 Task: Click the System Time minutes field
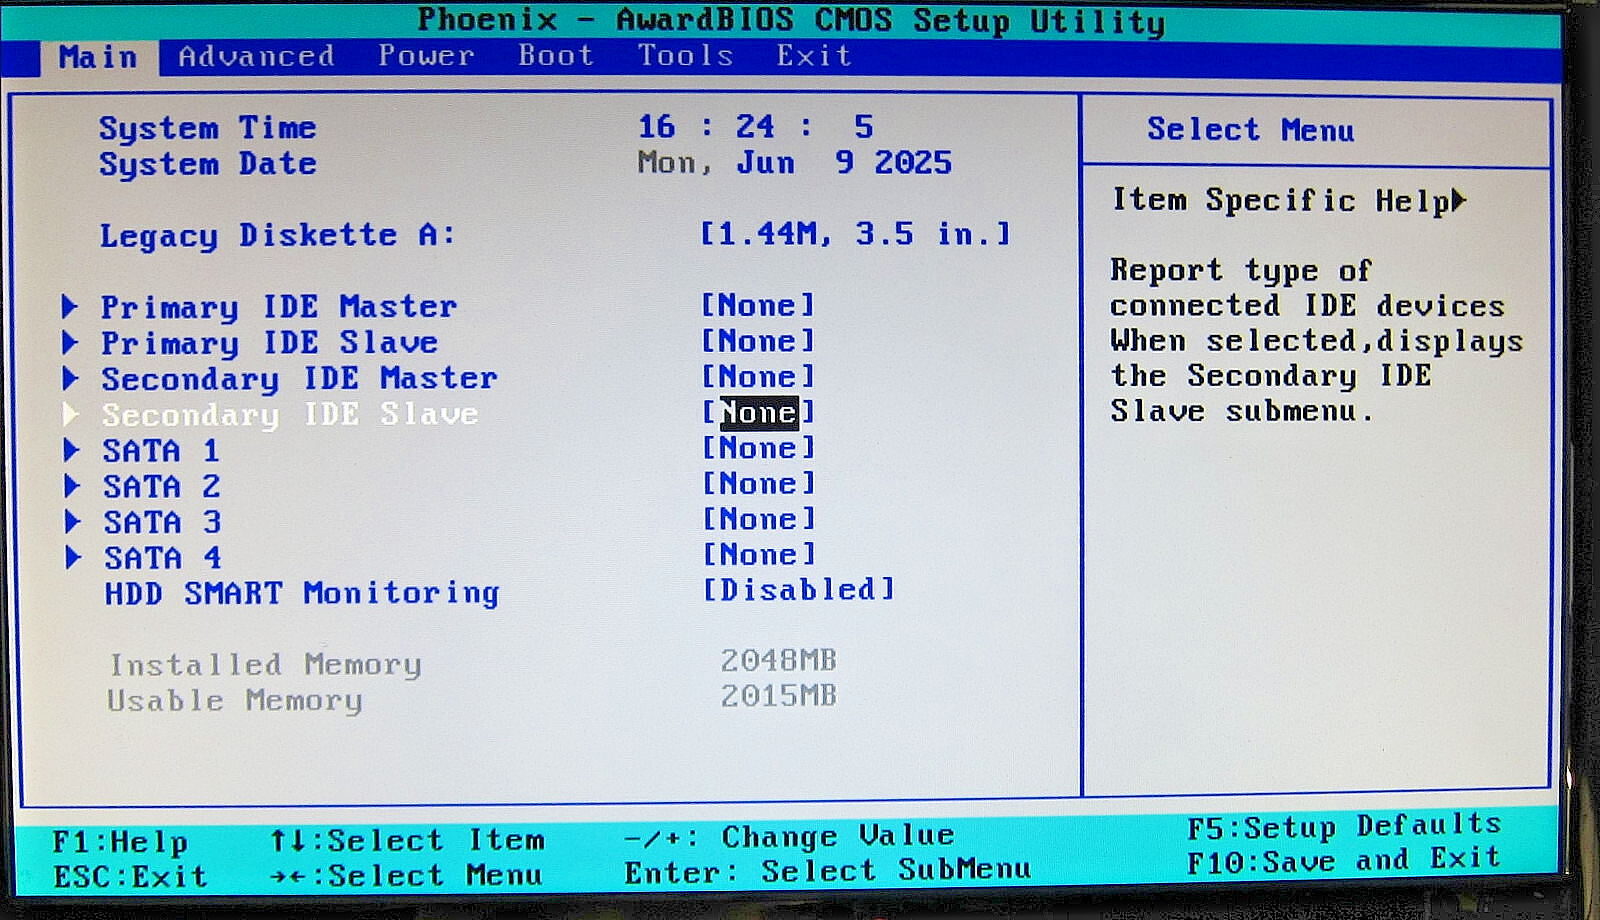point(755,127)
